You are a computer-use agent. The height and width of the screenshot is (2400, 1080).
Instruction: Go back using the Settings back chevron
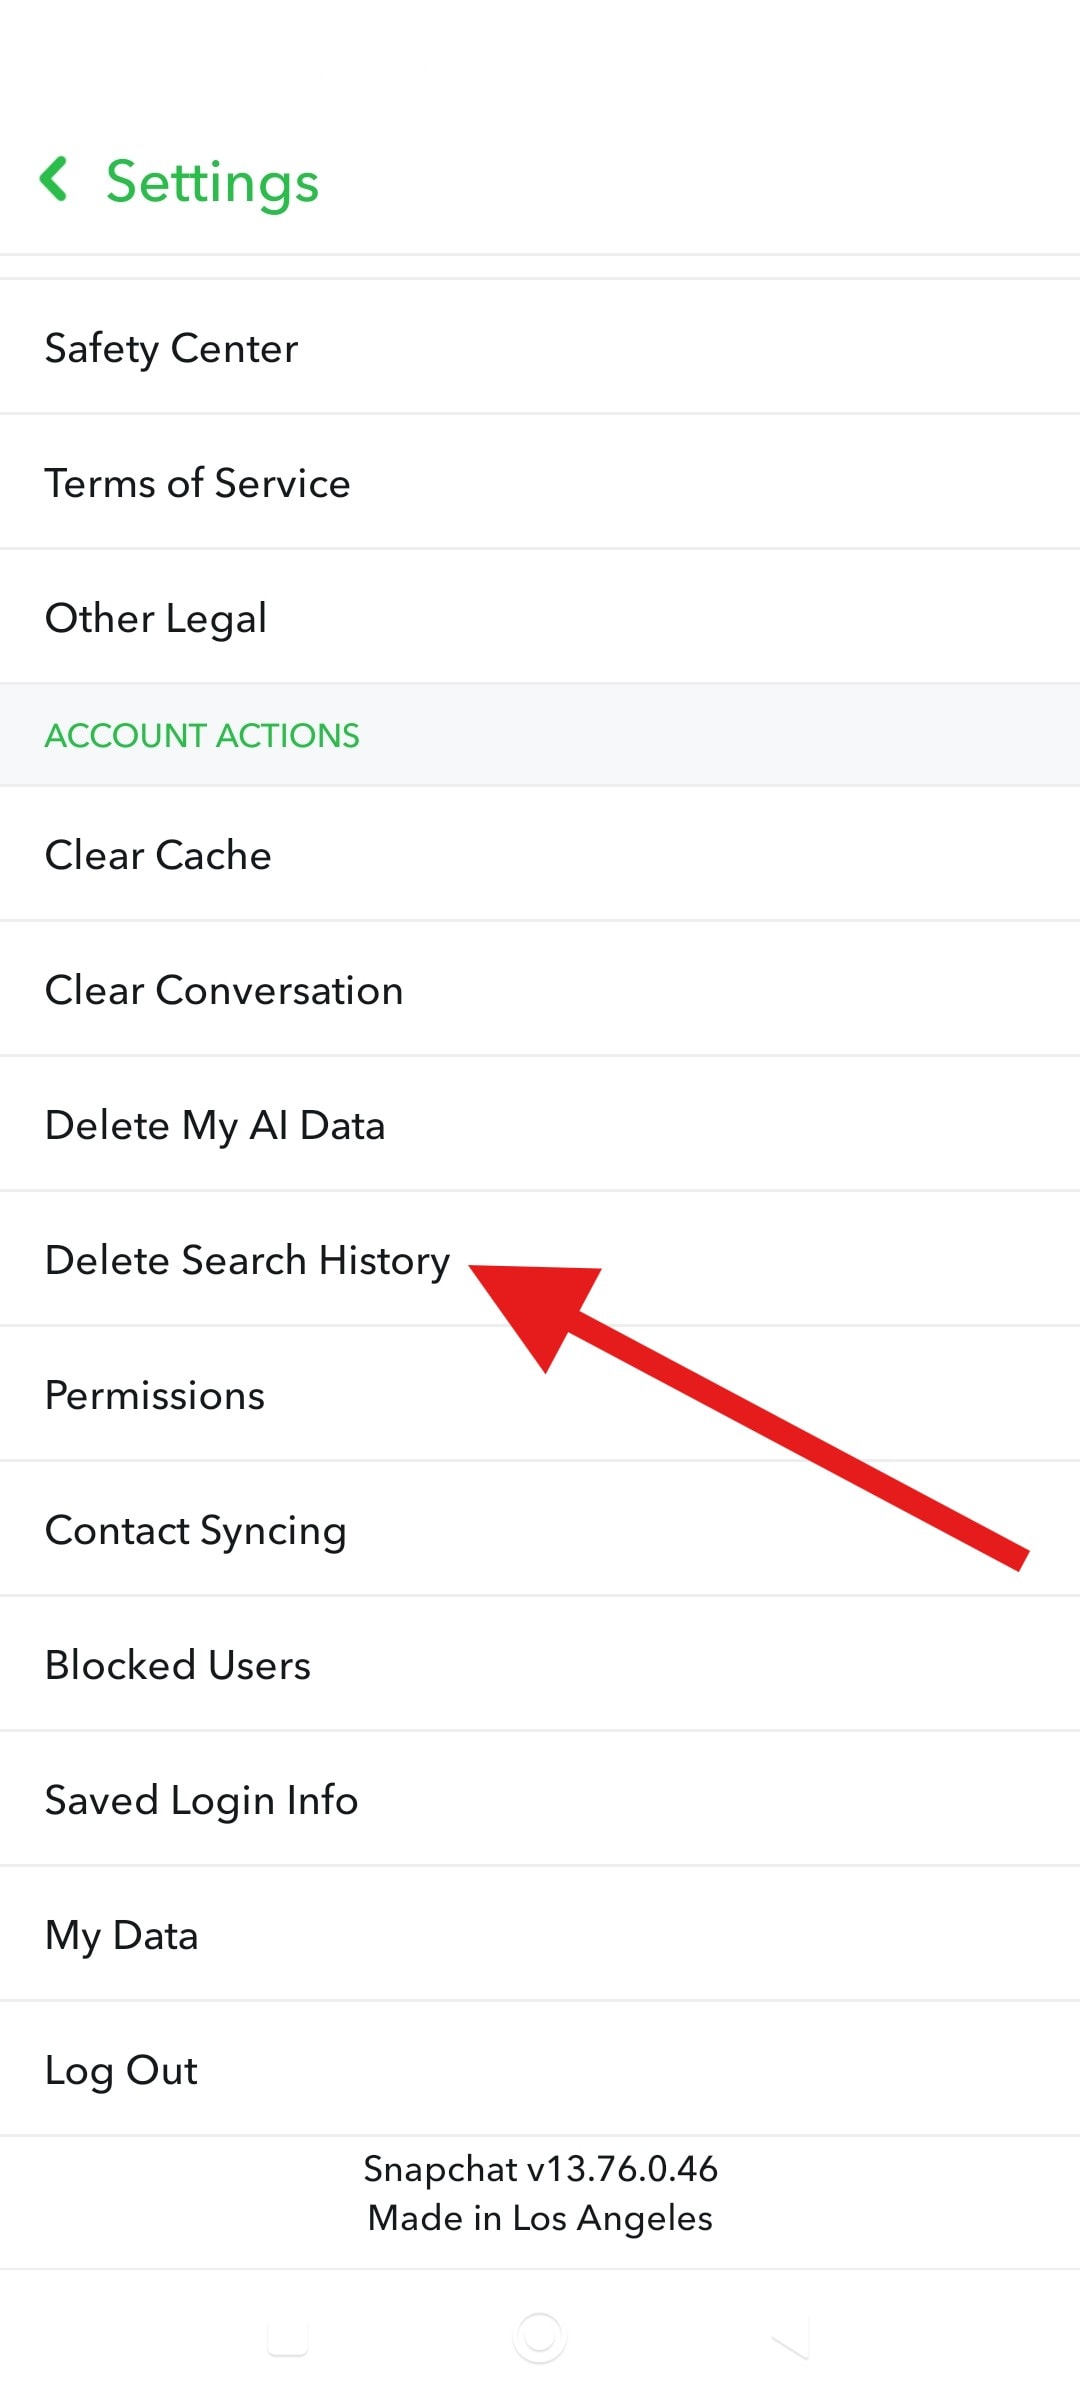click(x=57, y=181)
